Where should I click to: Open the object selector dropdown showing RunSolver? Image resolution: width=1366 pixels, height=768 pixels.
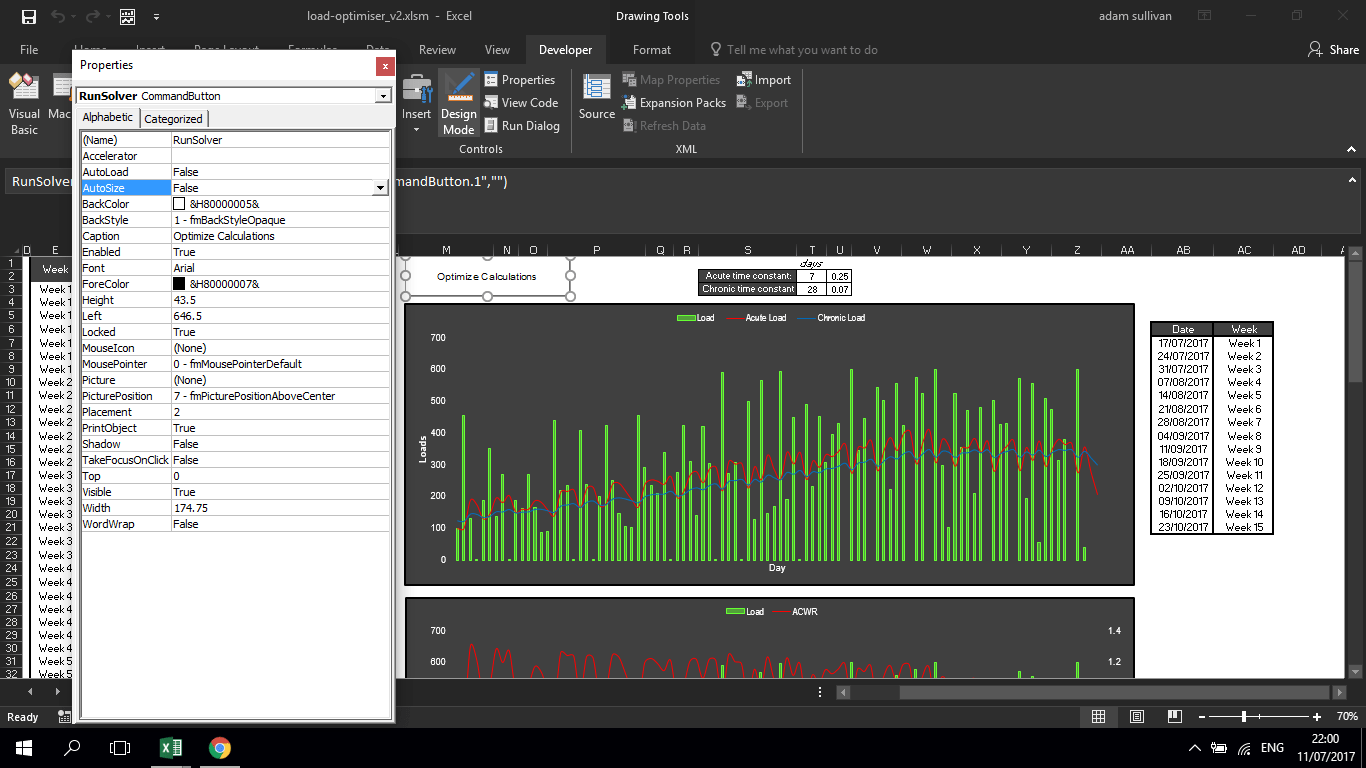click(382, 95)
